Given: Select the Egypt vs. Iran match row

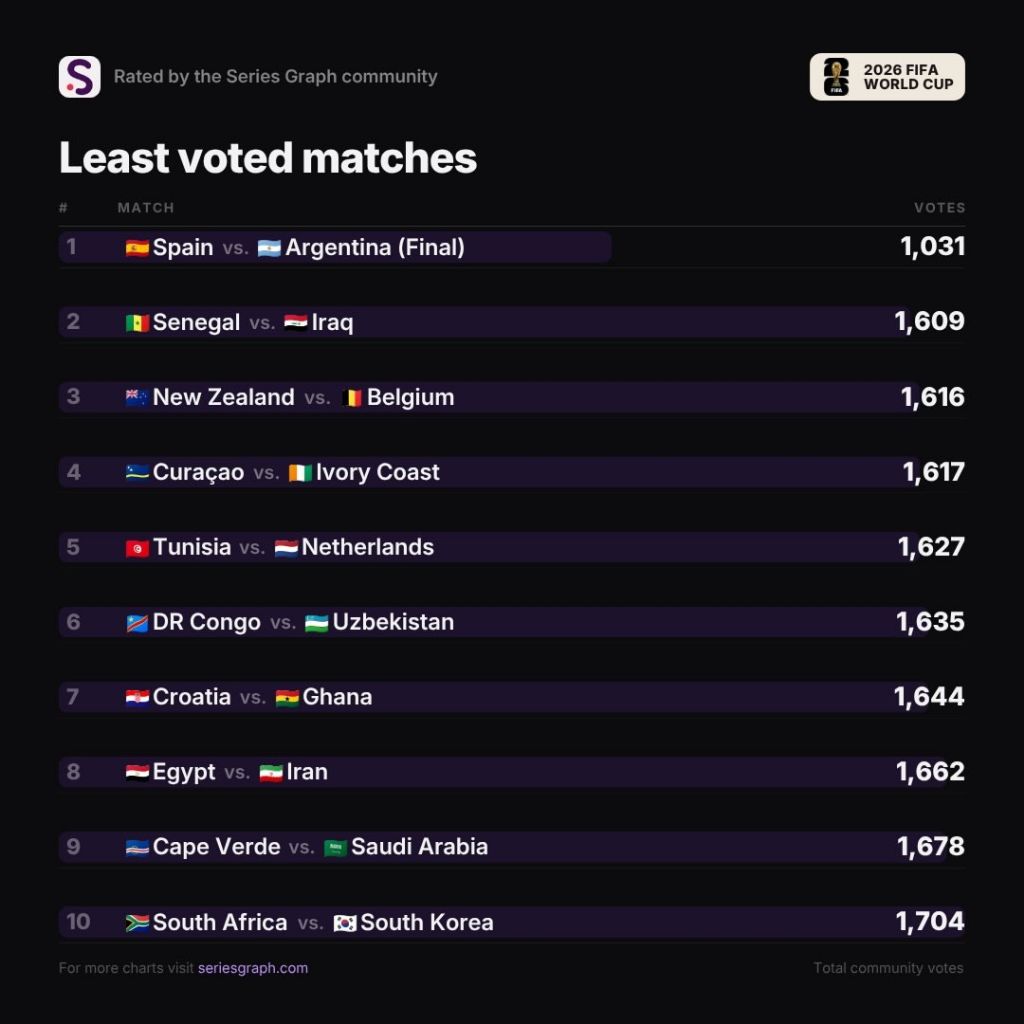Looking at the screenshot, I should pos(512,772).
